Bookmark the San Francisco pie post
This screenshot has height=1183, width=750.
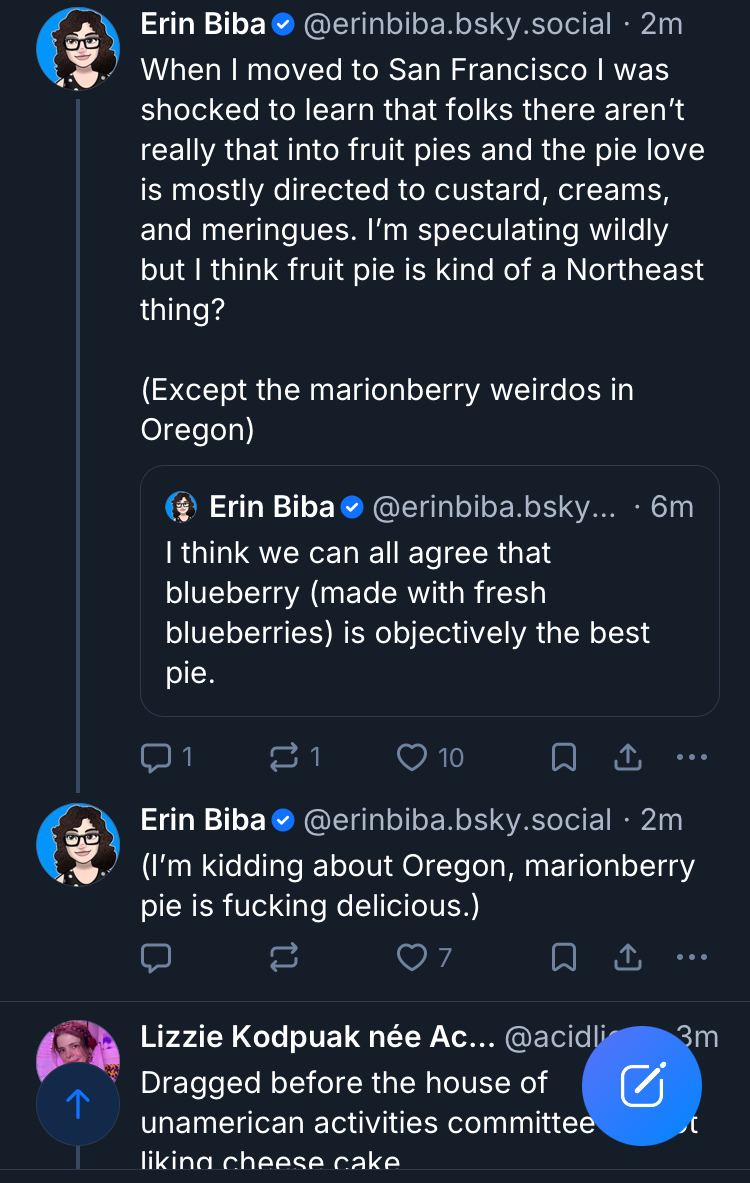pyautogui.click(x=564, y=758)
